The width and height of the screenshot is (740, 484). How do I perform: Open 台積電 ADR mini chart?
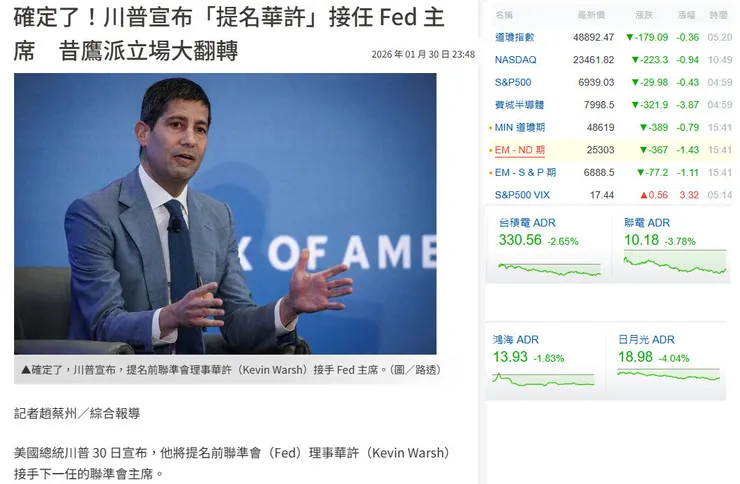[x=549, y=270]
